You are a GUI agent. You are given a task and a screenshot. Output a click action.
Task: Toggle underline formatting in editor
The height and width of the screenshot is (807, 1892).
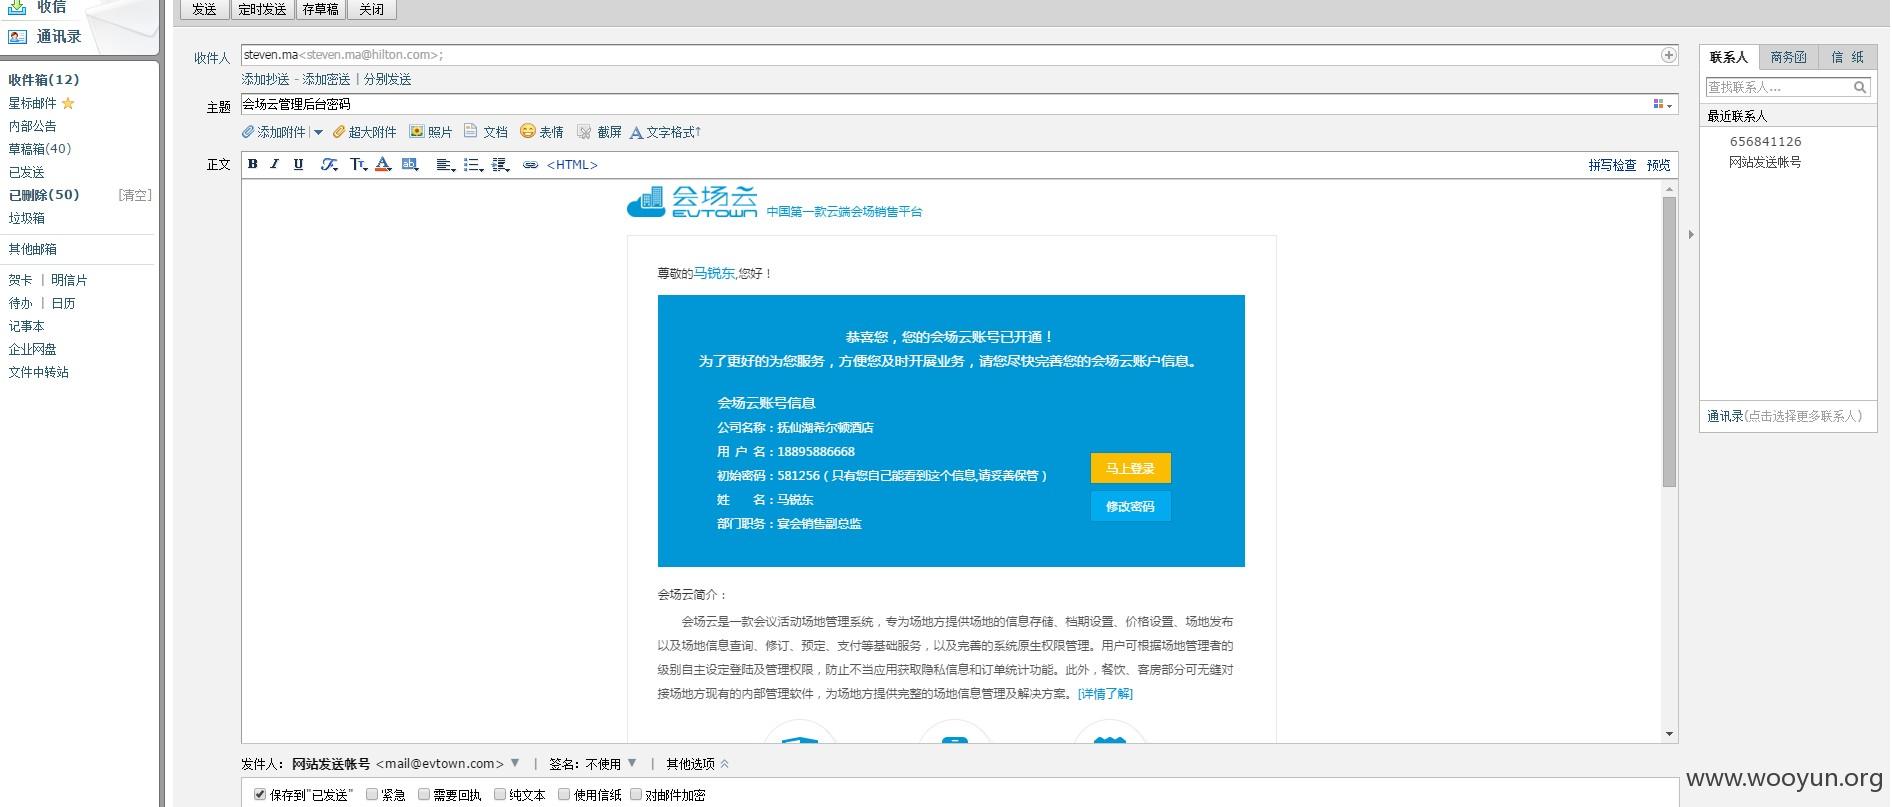[298, 164]
